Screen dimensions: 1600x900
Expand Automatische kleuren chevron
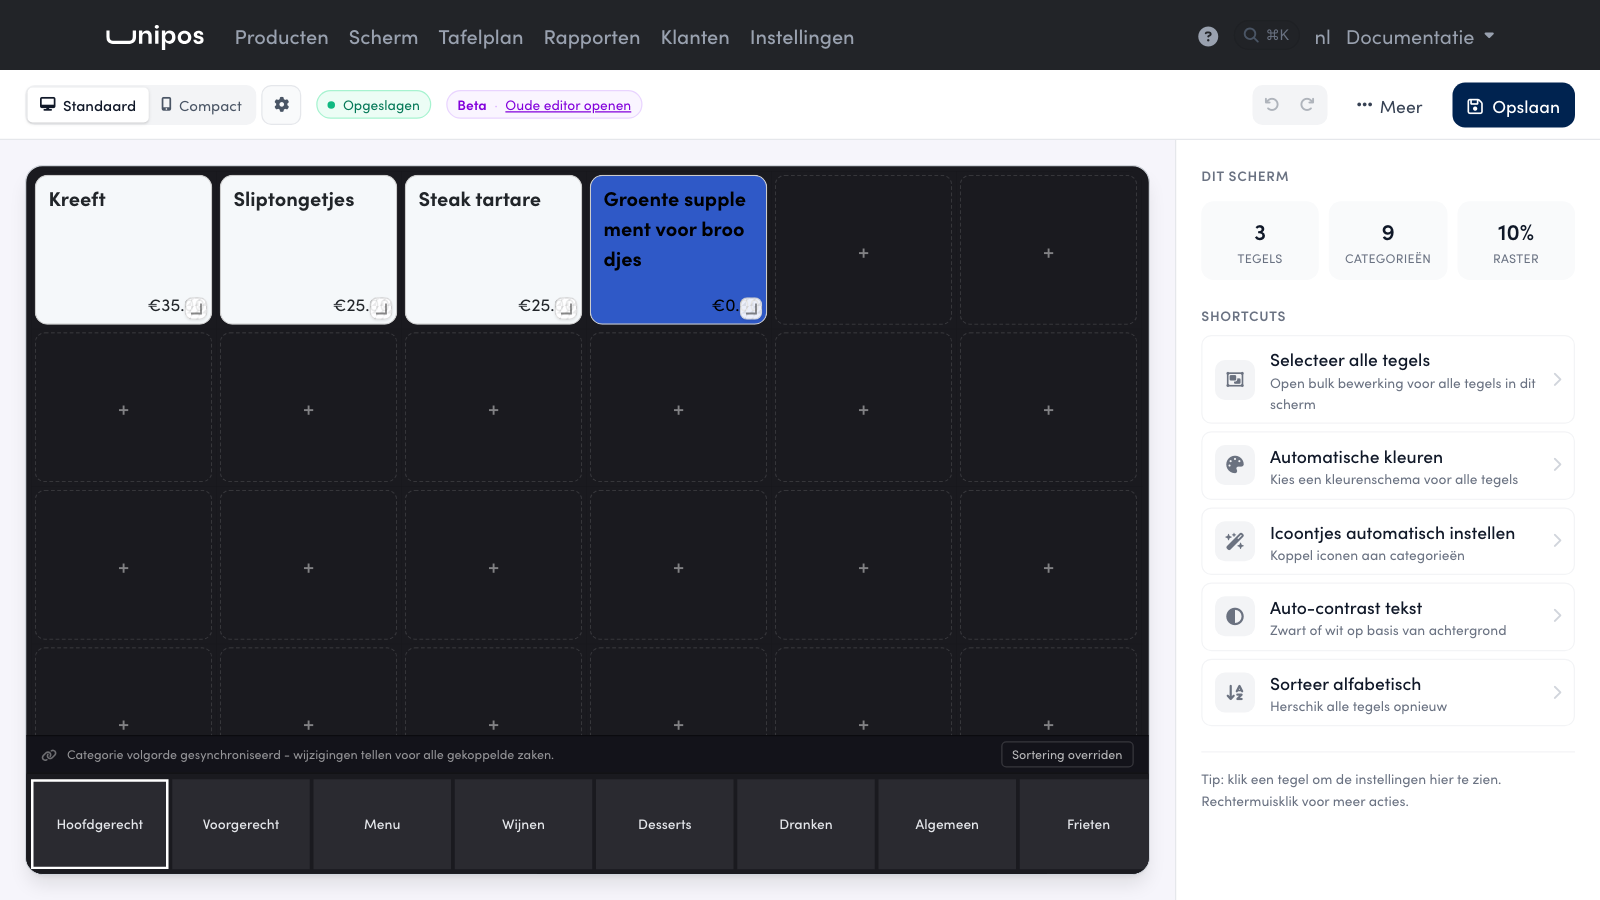(x=1557, y=465)
